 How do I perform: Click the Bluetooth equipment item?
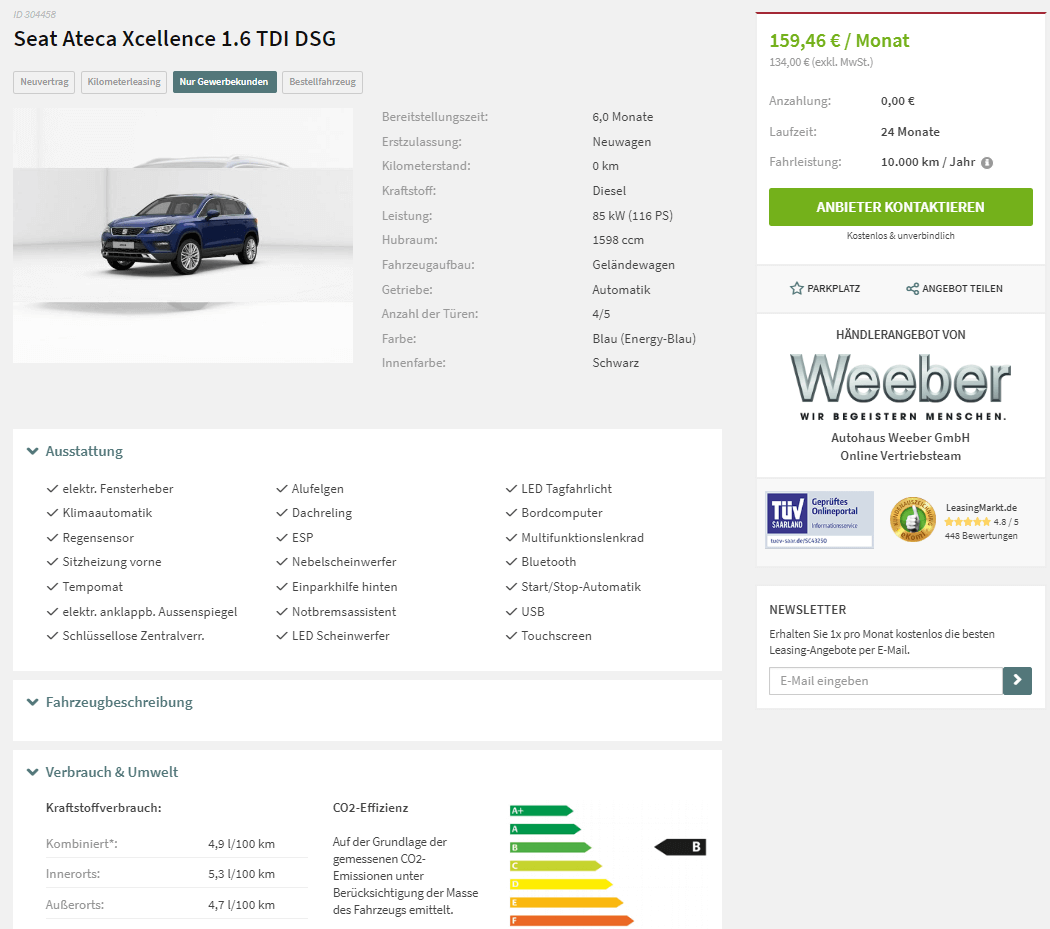point(548,562)
